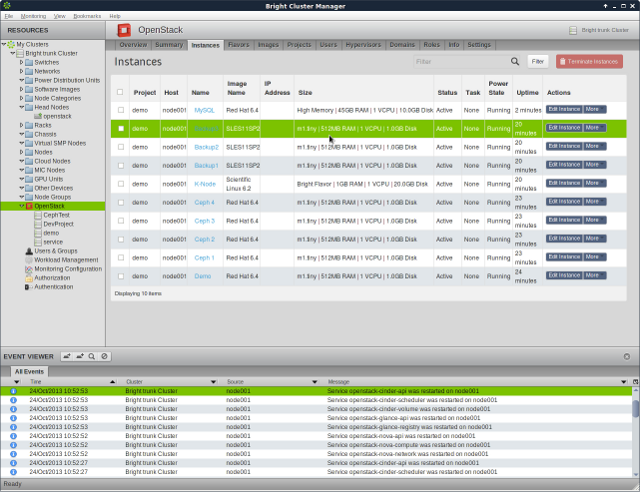Click Monitoring Configuration icon in tree
This screenshot has width=640, height=492.
pos(29,269)
